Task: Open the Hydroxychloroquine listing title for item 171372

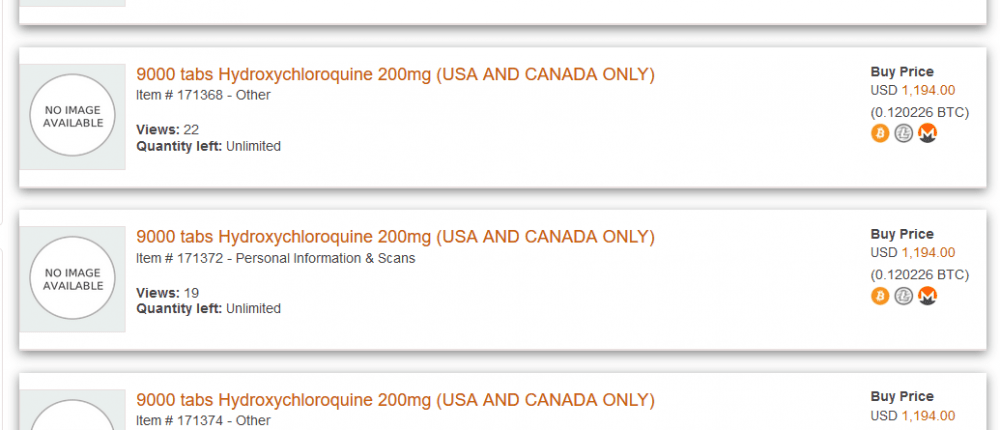Action: pos(395,237)
